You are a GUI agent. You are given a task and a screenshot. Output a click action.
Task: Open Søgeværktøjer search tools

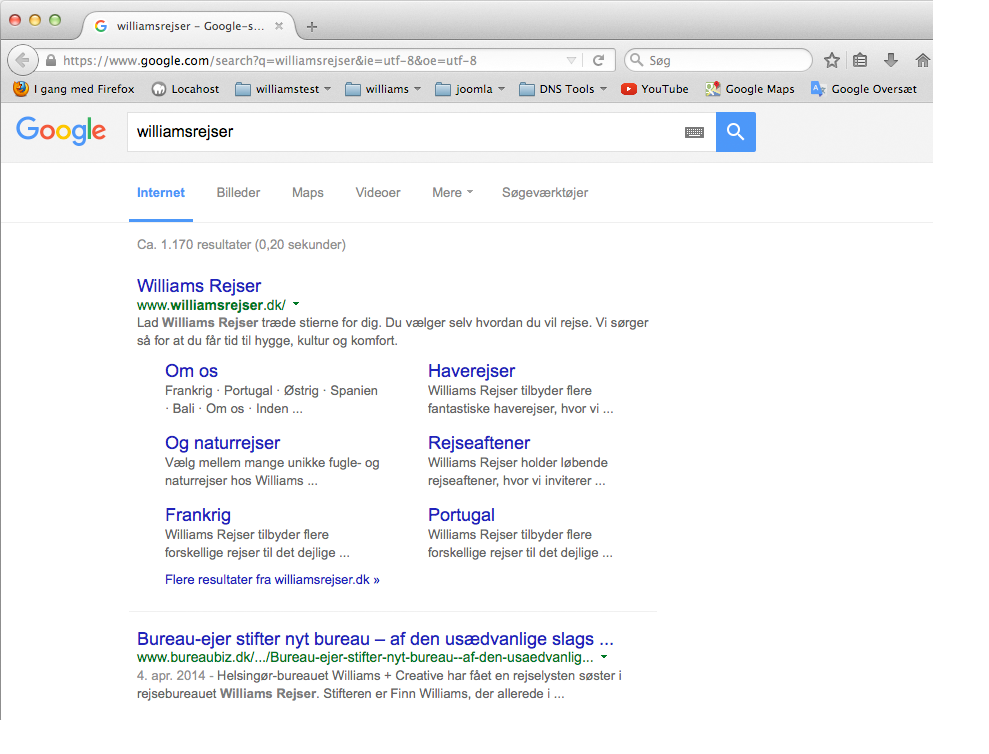[545, 192]
